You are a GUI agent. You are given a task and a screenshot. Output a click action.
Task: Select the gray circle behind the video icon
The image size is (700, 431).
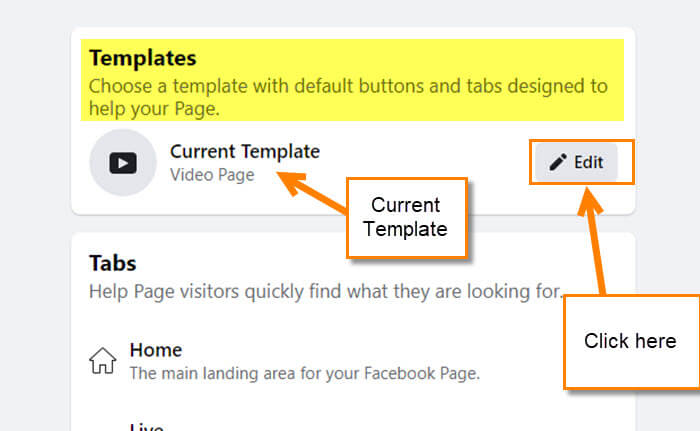123,163
